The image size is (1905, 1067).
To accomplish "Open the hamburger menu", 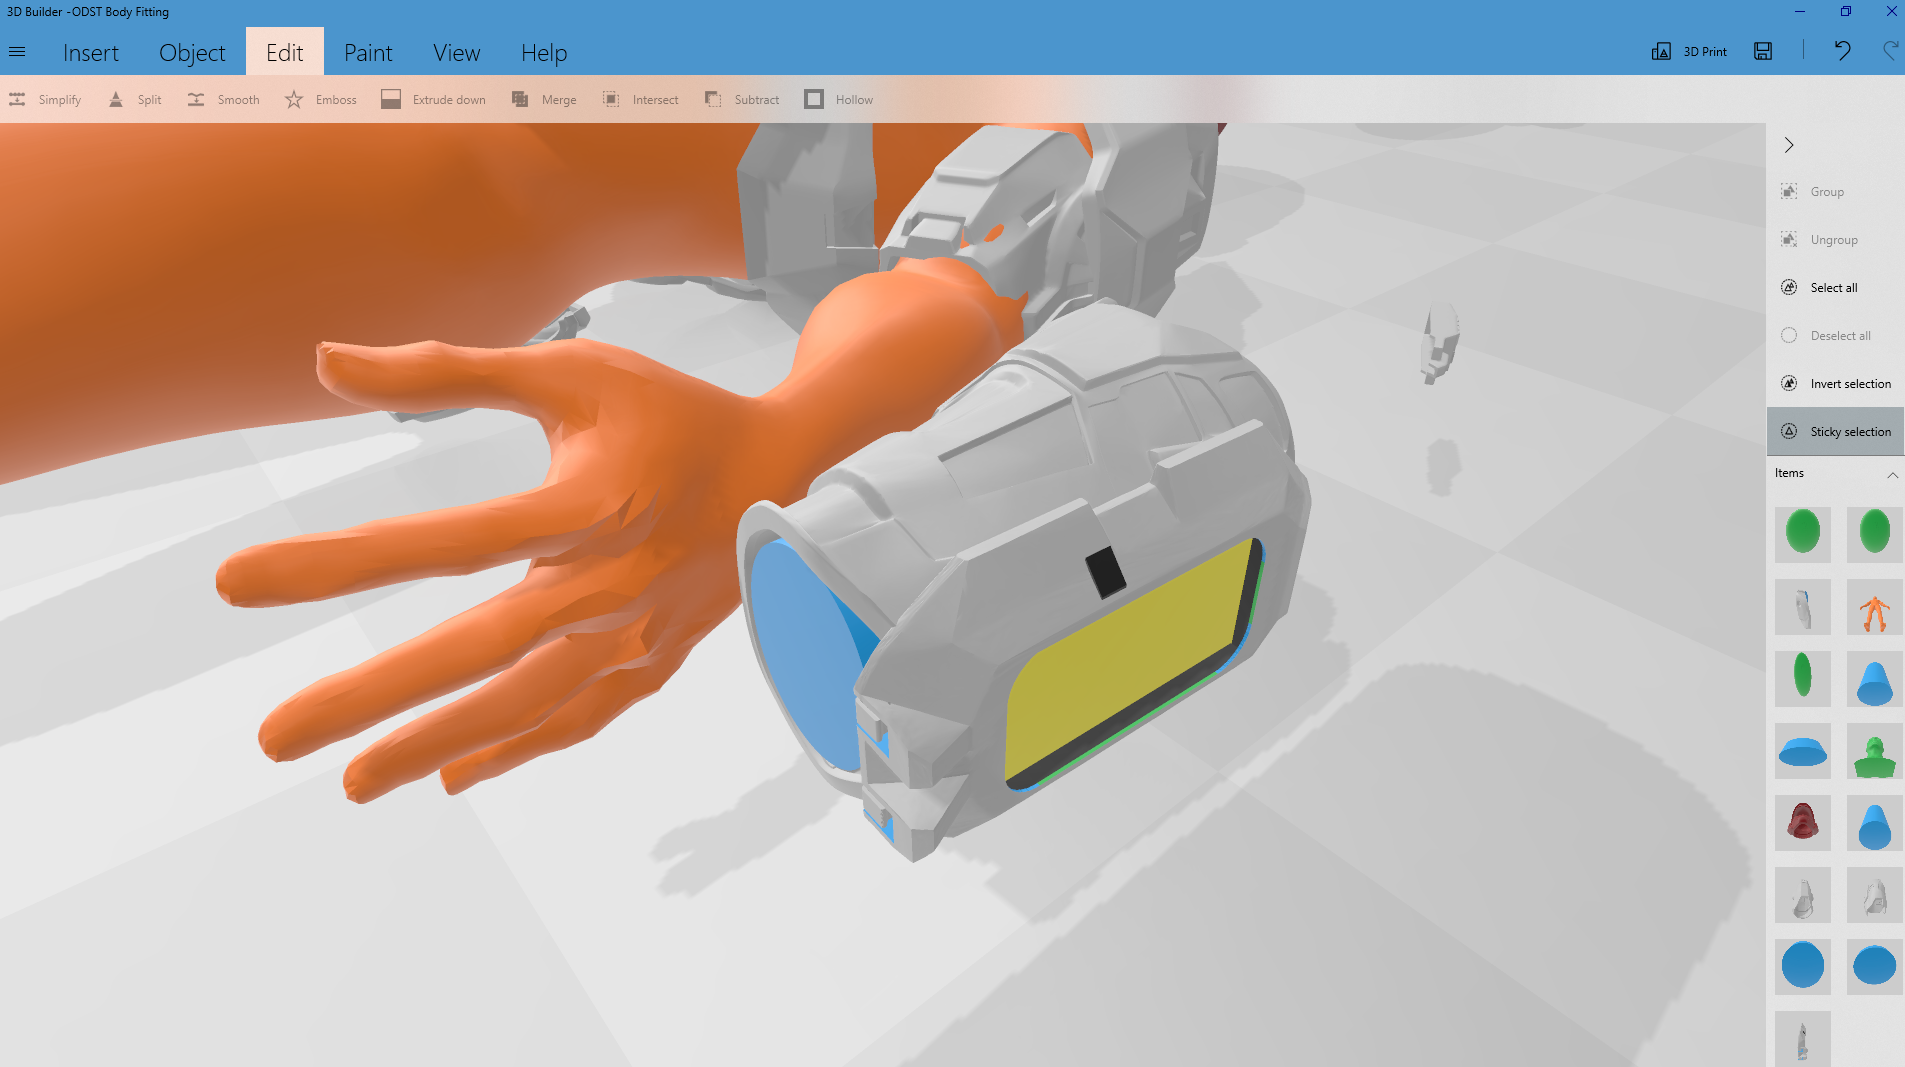I will coord(17,52).
